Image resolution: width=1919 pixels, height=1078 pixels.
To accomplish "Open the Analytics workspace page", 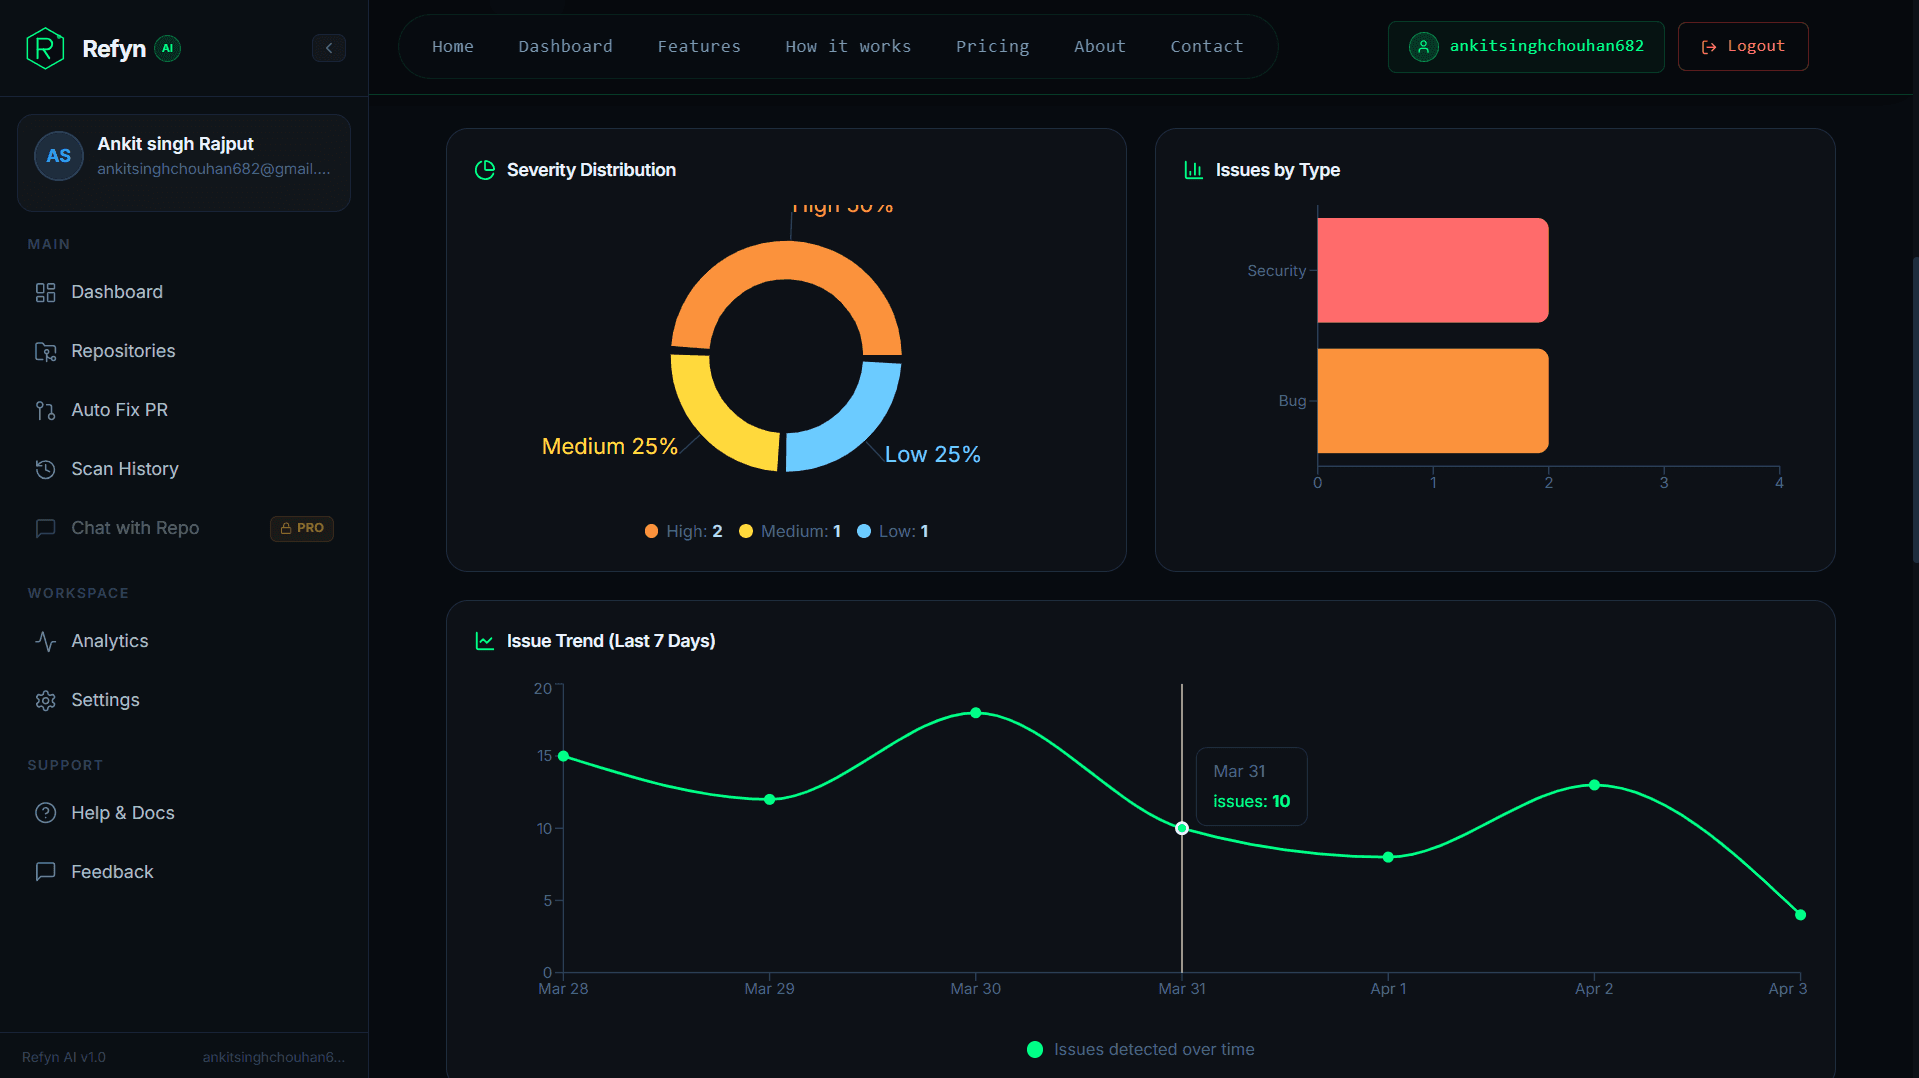I will [109, 641].
